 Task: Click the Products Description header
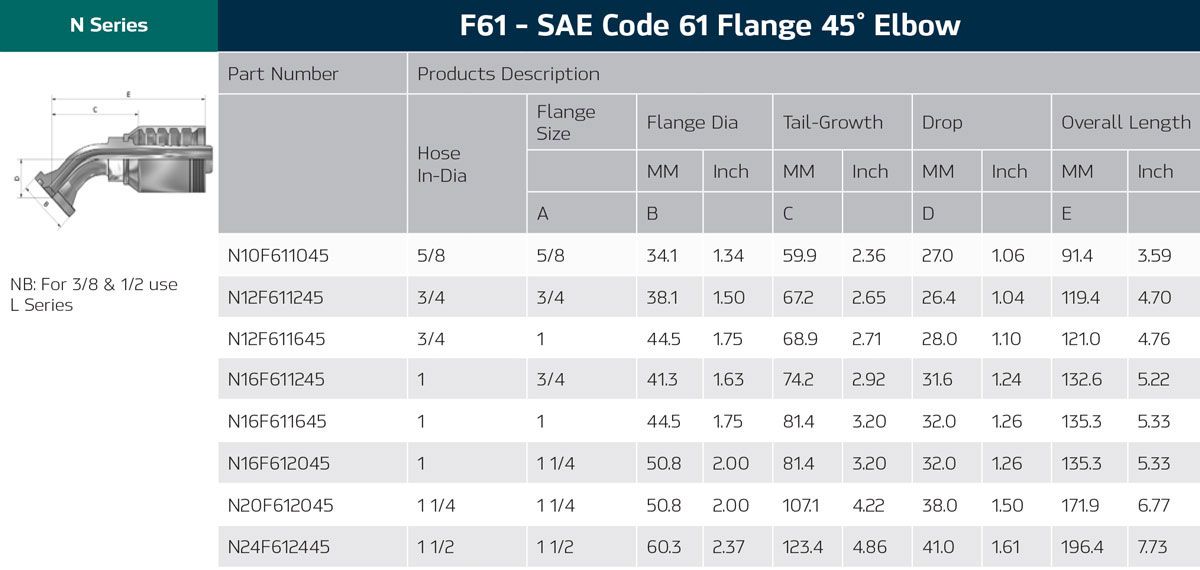point(508,74)
